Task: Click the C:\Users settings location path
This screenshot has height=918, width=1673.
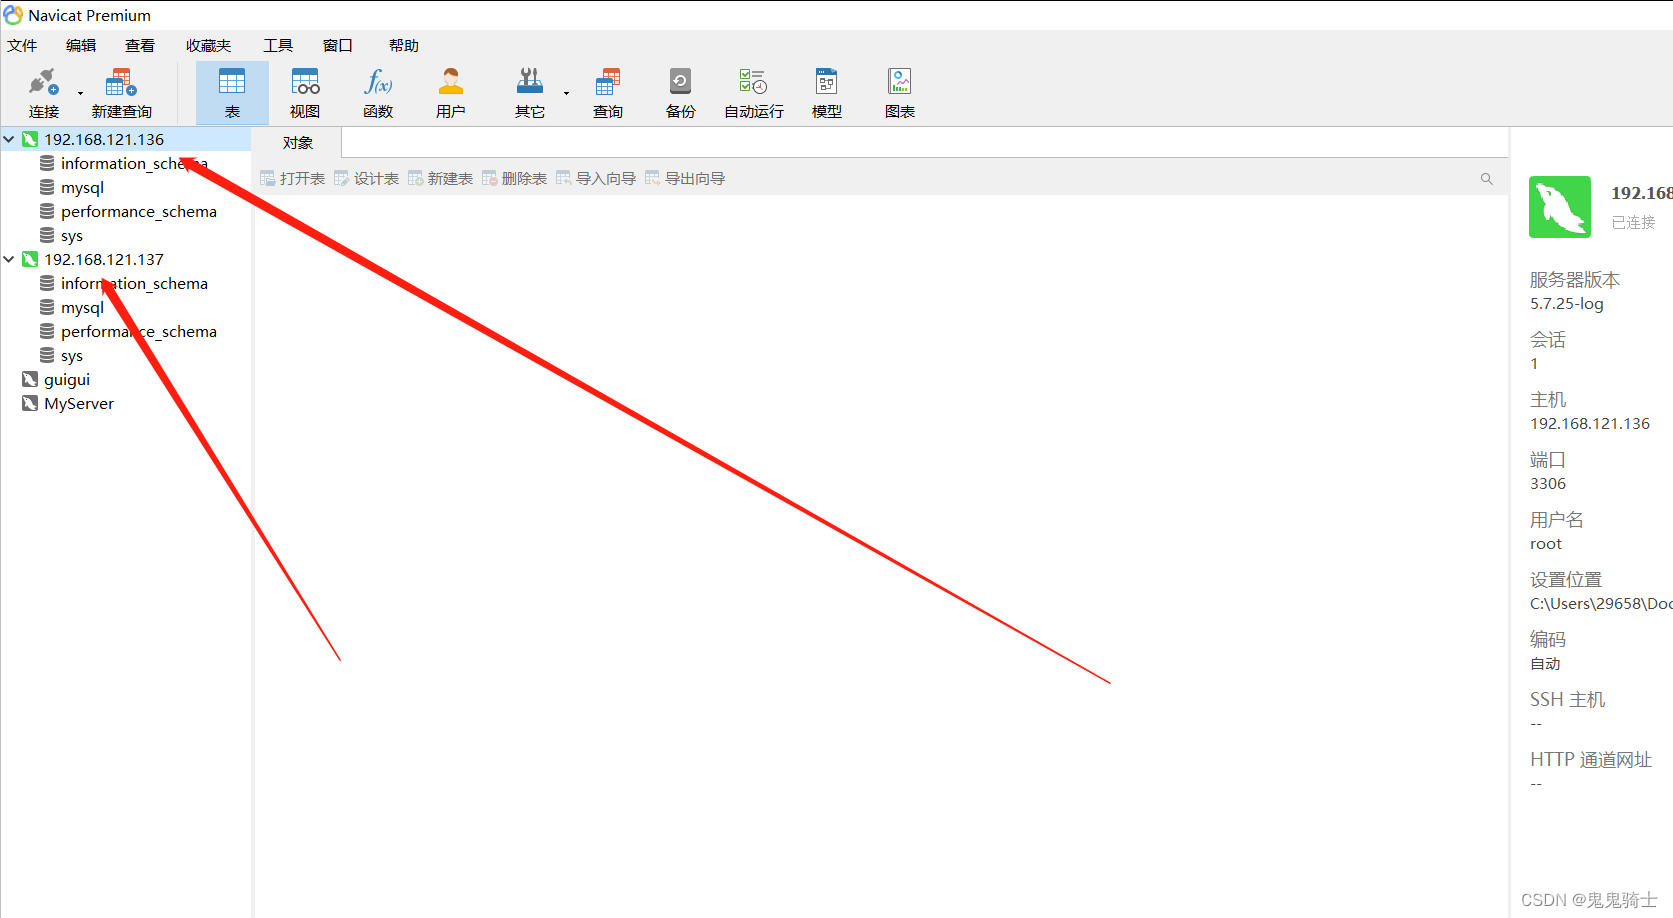Action: click(x=1601, y=604)
